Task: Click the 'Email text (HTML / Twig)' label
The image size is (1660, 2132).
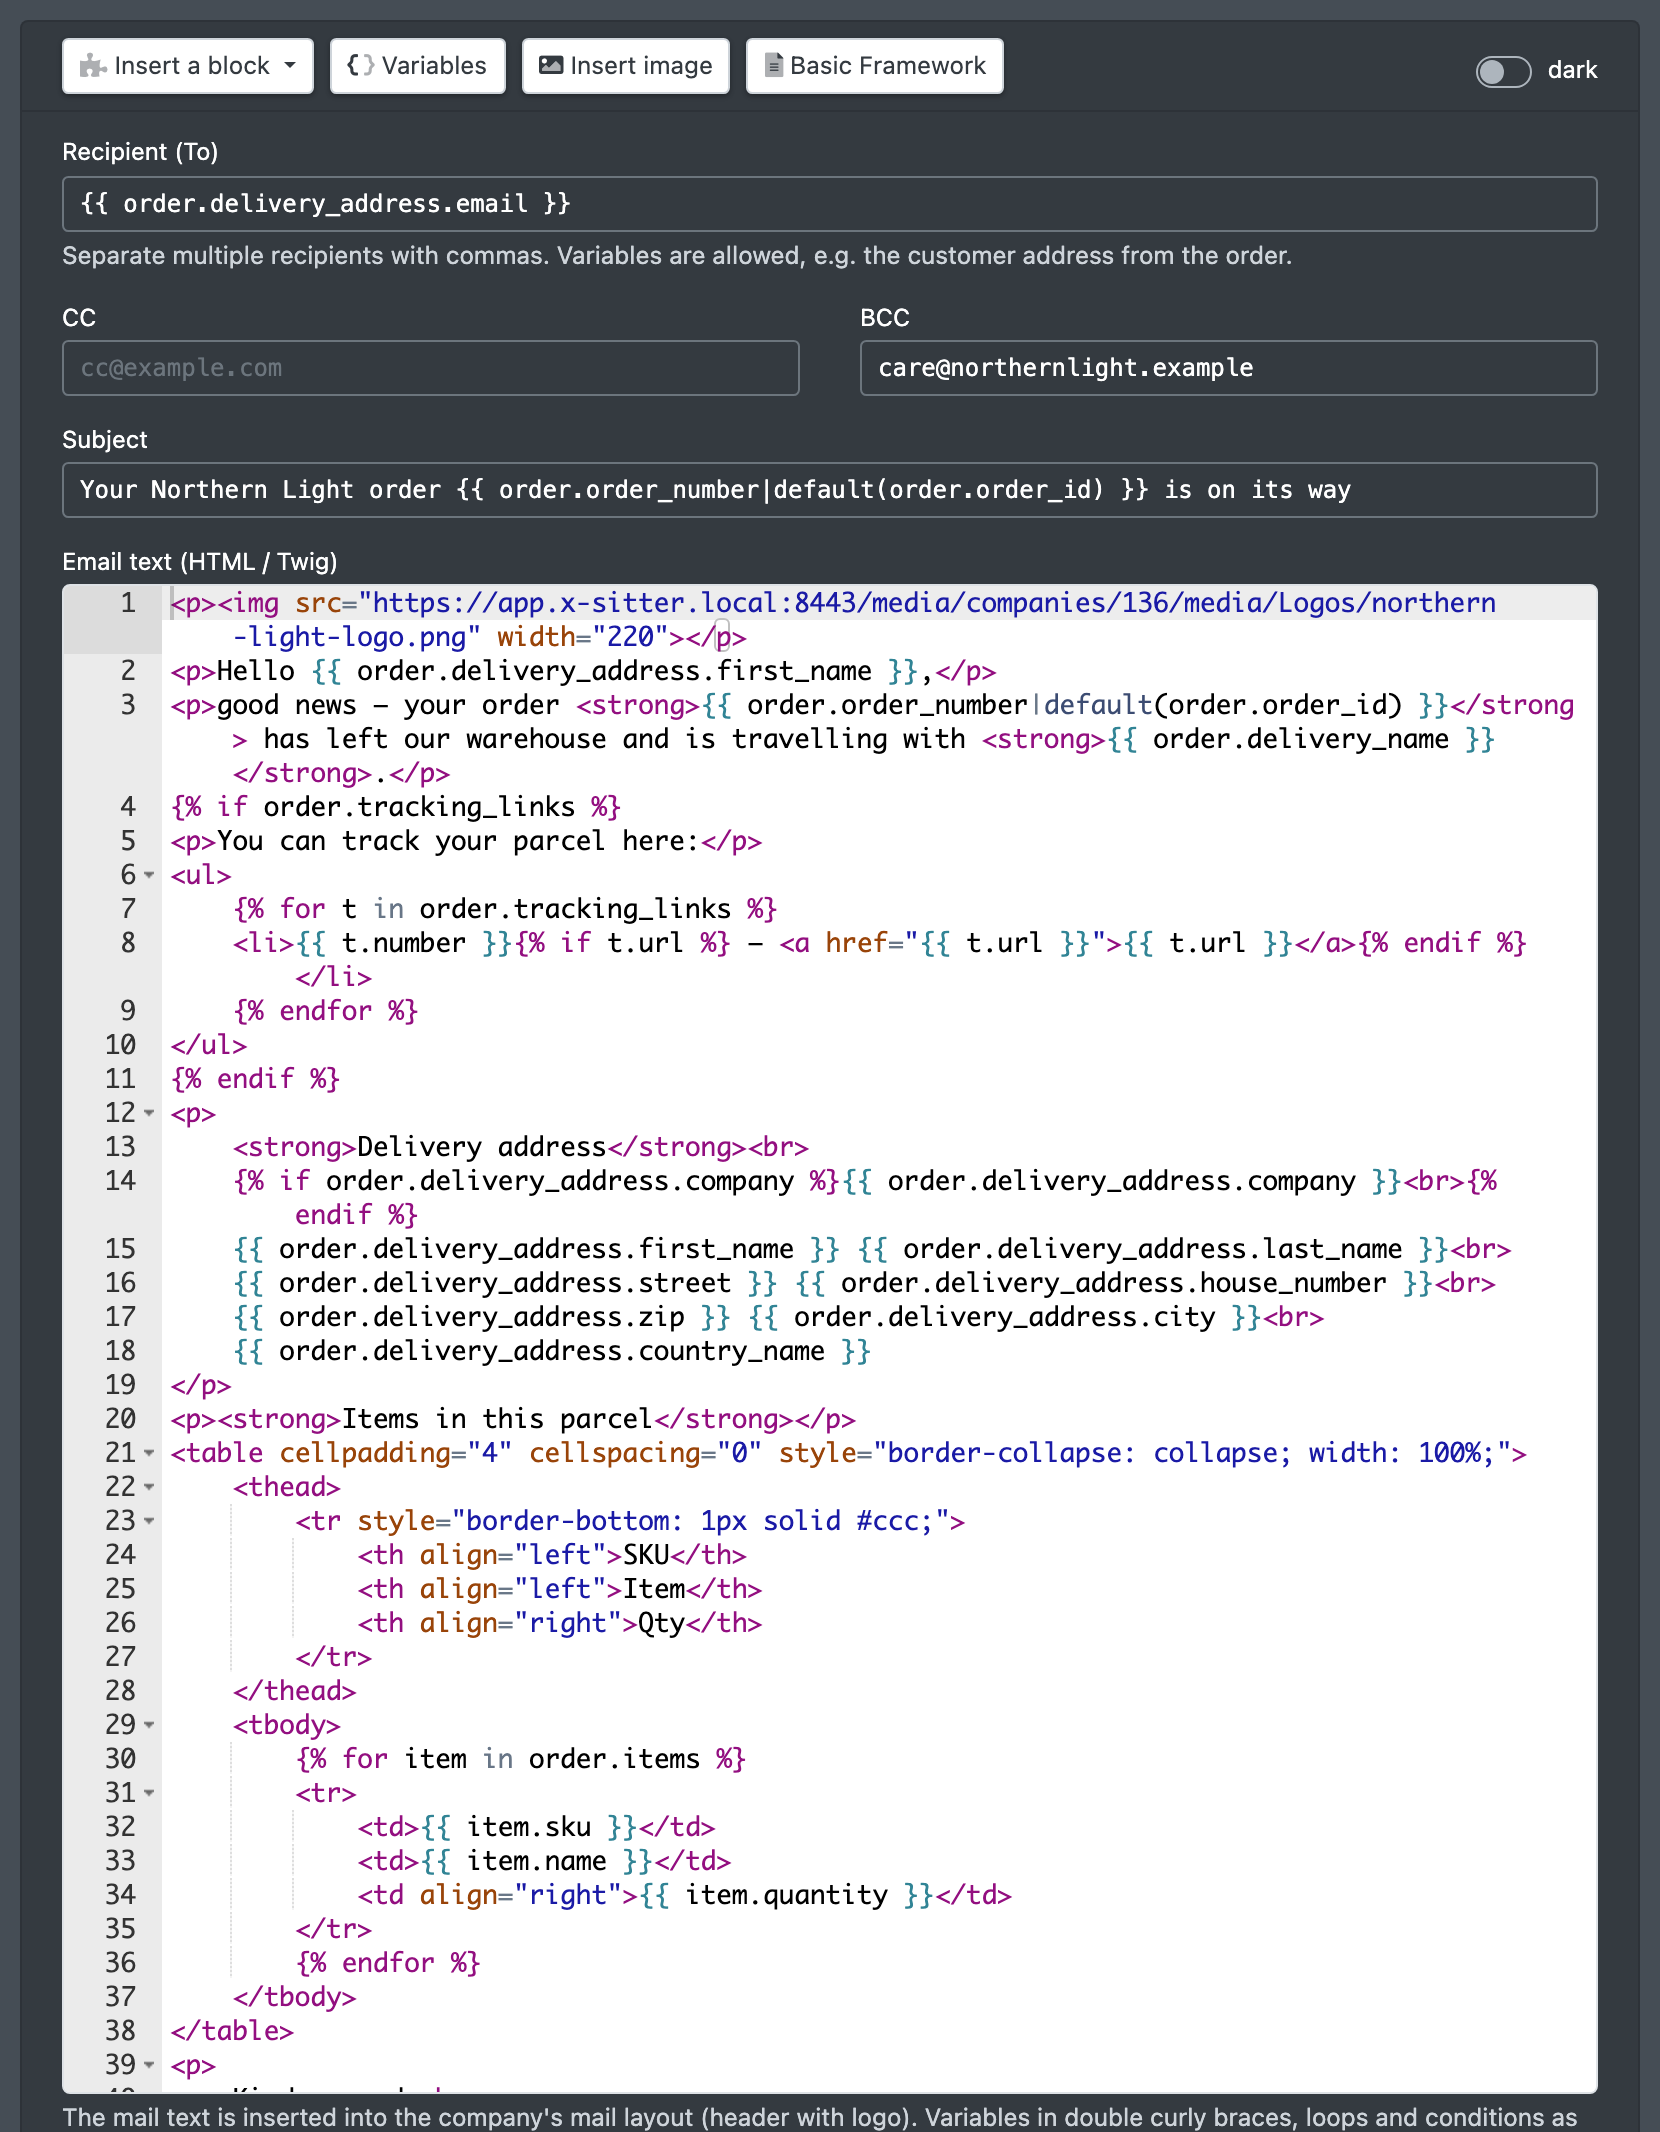Action: pyautogui.click(x=200, y=562)
